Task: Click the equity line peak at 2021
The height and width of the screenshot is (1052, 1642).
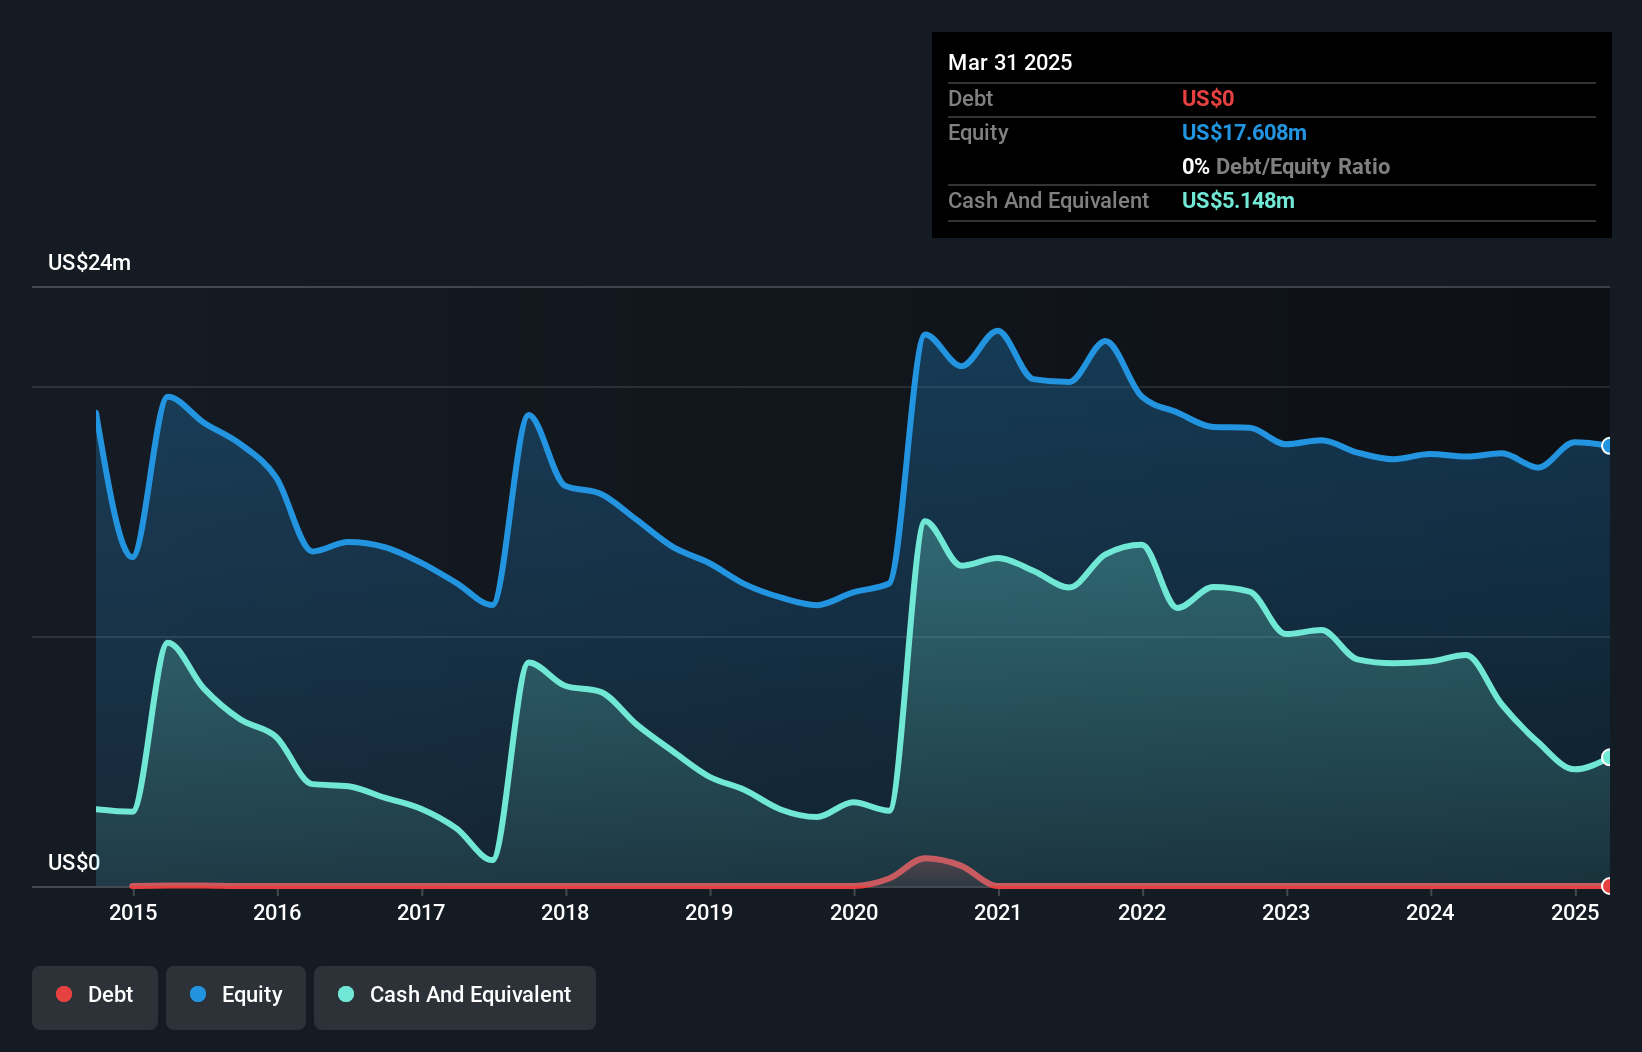Action: tap(997, 330)
